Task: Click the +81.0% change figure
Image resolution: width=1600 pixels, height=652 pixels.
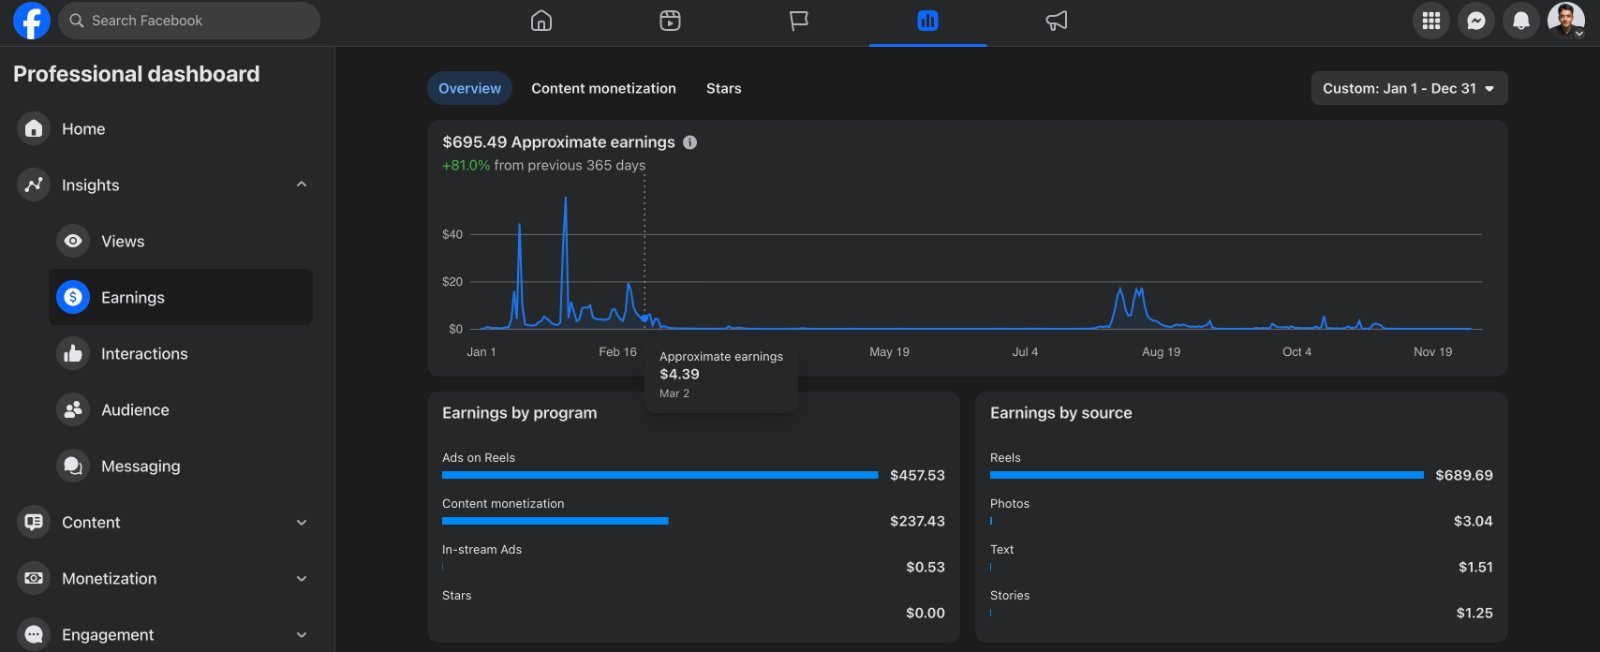Action: click(466, 165)
